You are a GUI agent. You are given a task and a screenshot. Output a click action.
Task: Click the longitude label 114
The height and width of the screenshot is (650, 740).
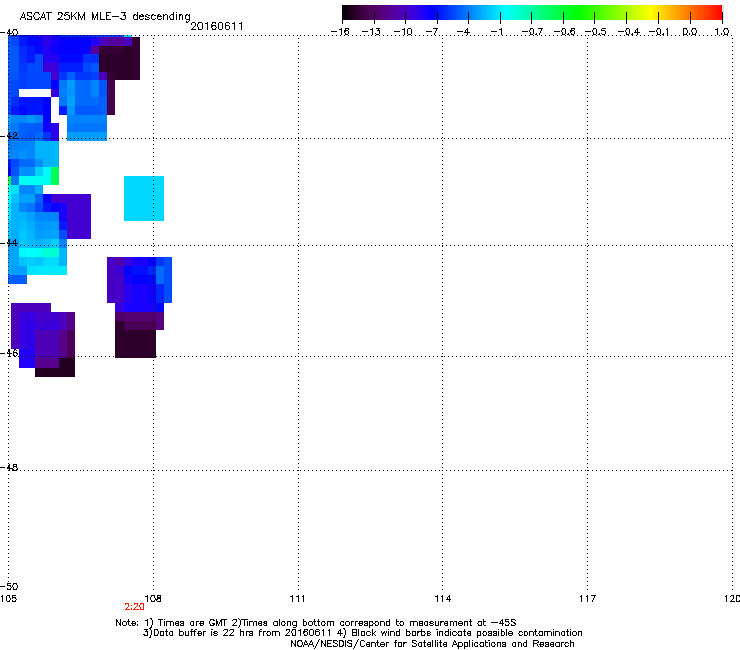(x=443, y=599)
